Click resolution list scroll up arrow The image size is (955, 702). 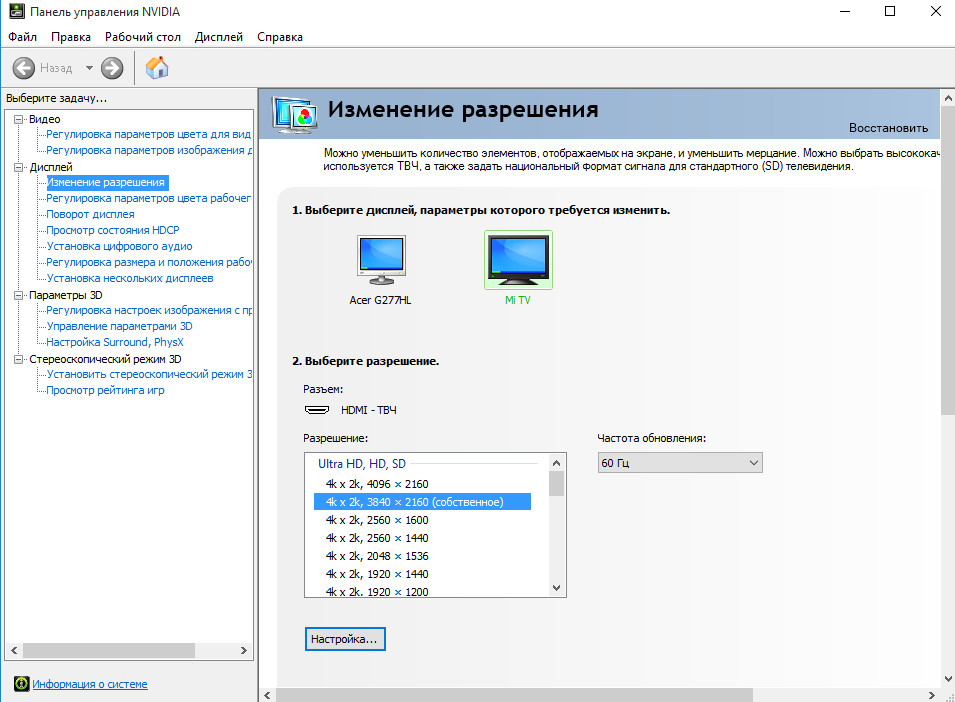pos(556,463)
